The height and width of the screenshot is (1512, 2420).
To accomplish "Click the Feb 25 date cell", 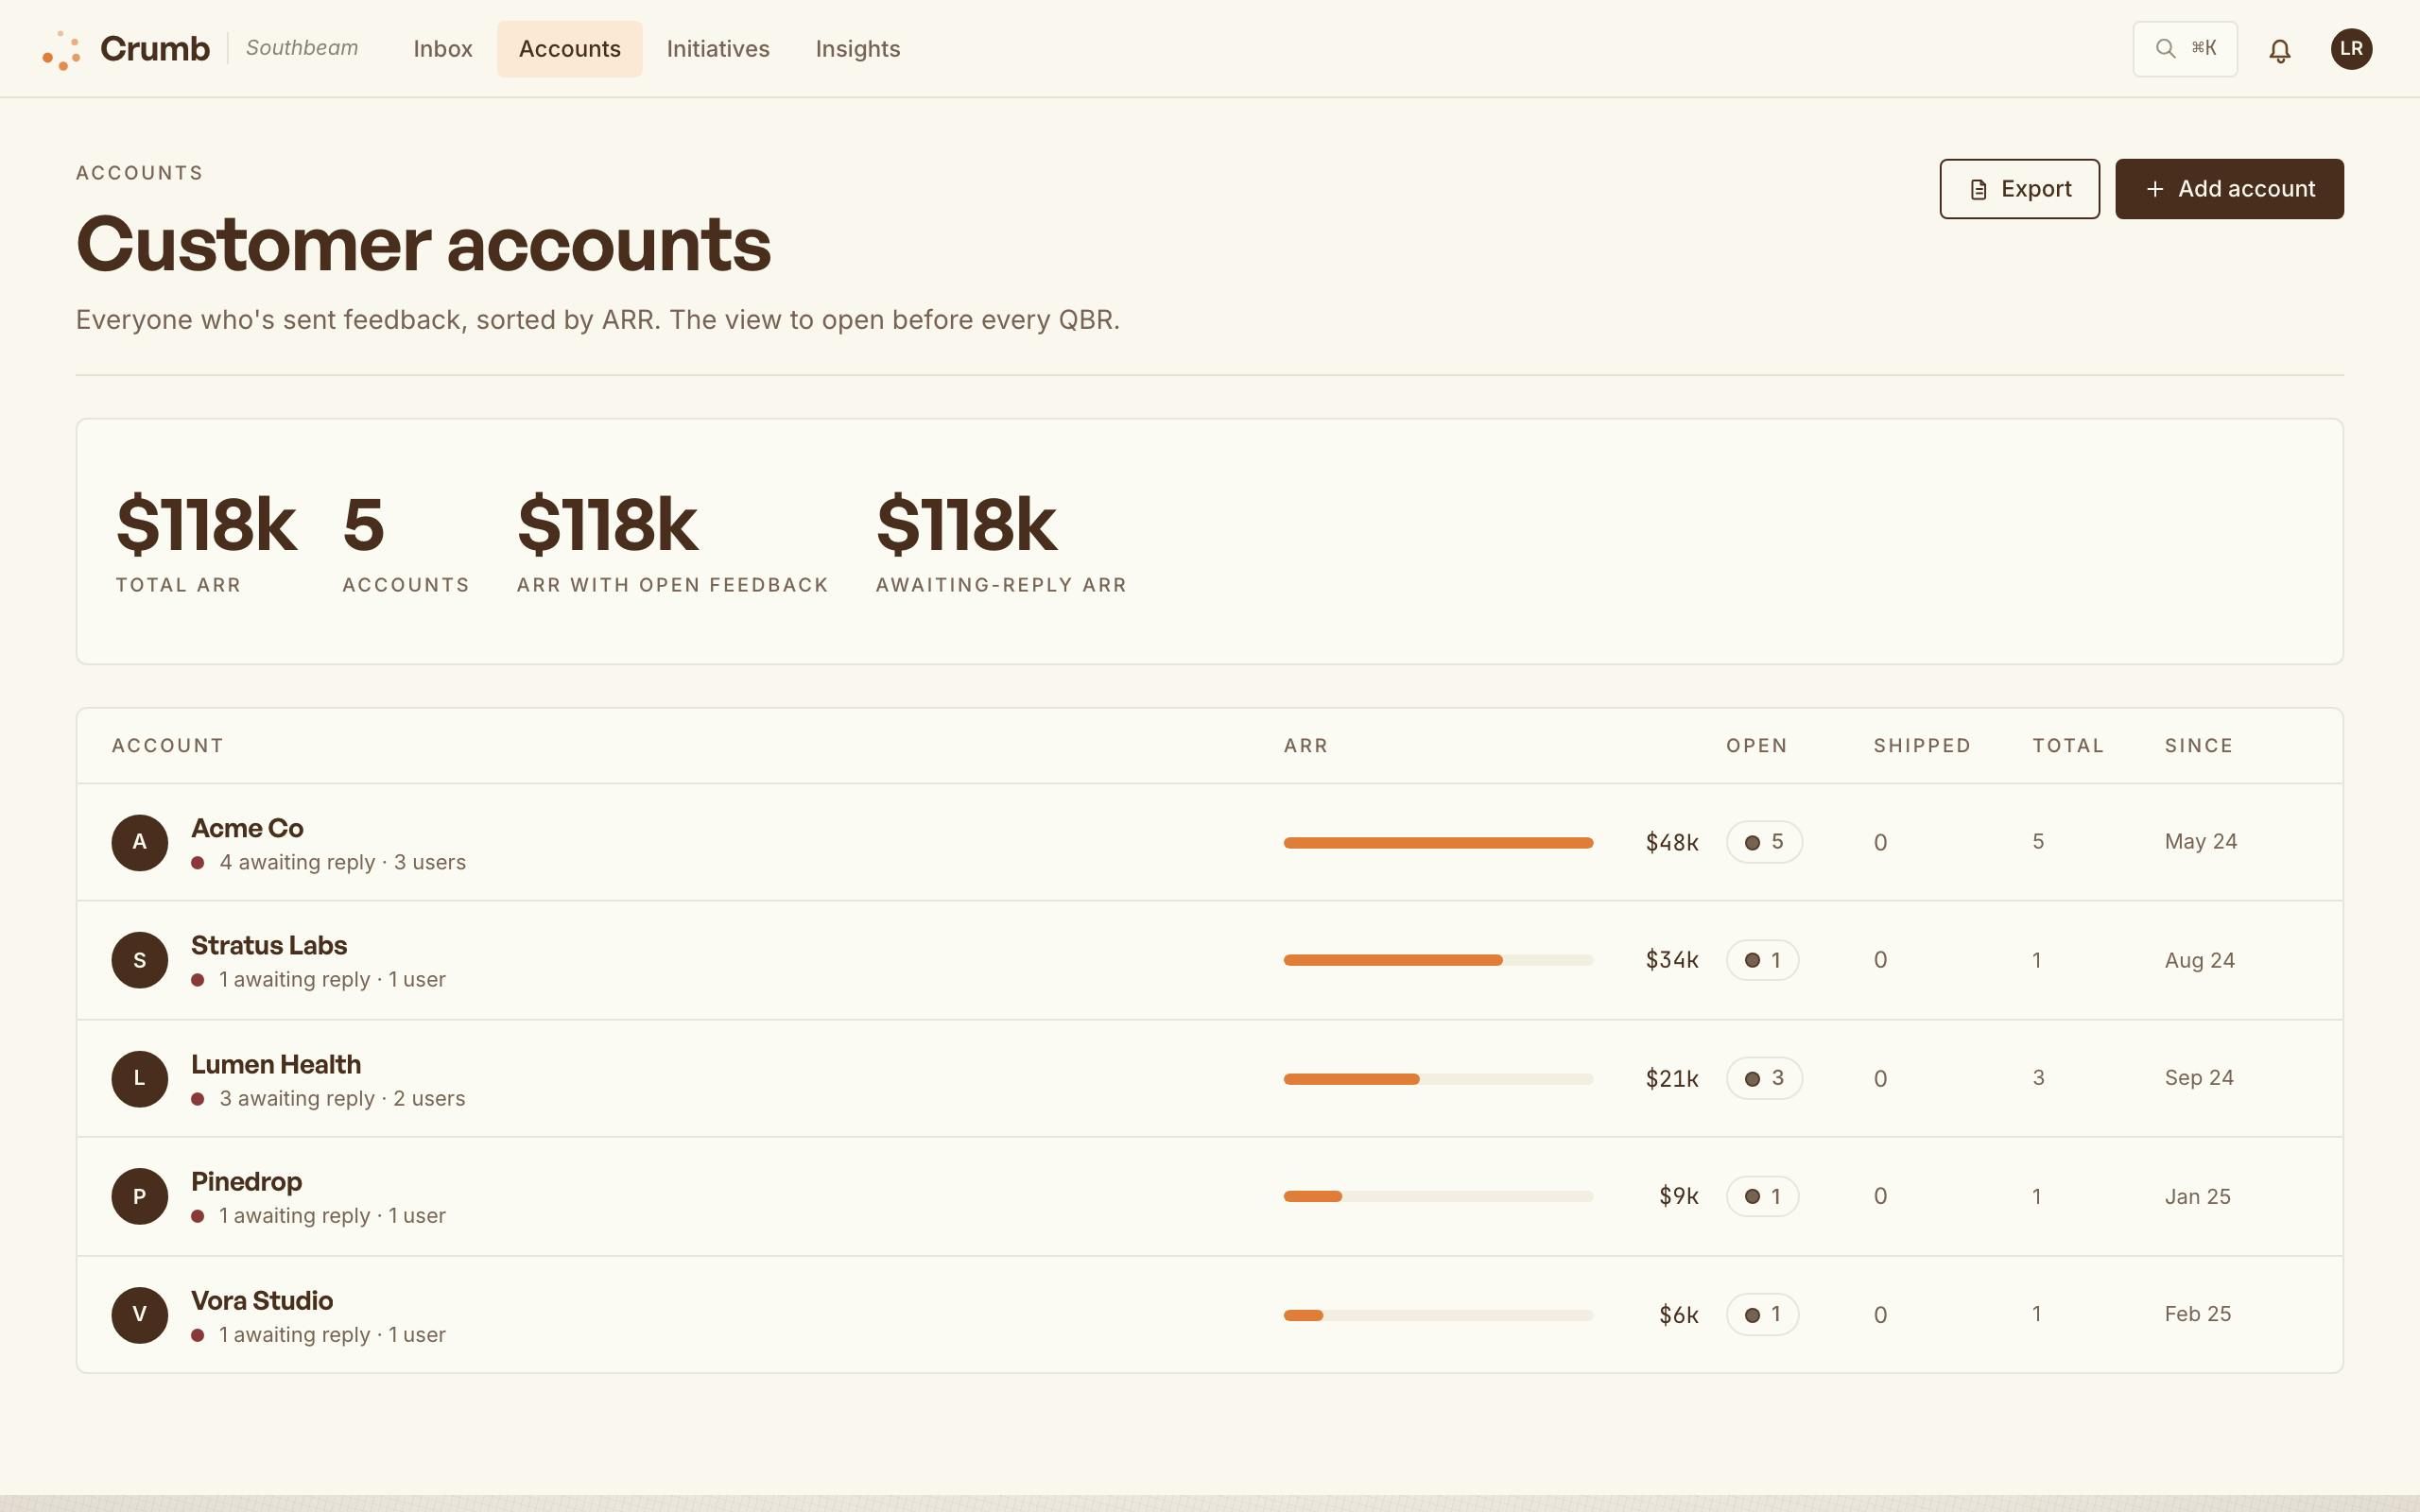I will [2197, 1314].
